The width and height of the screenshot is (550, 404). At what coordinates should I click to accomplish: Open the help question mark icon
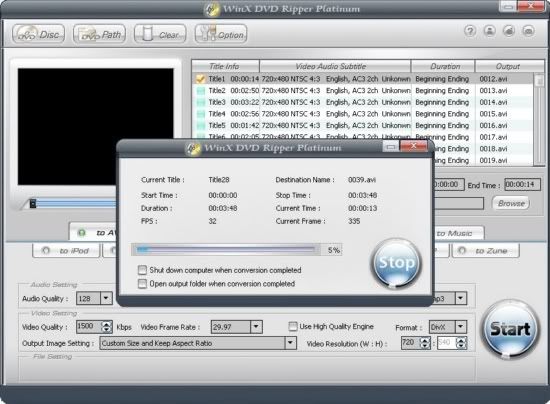[470, 31]
